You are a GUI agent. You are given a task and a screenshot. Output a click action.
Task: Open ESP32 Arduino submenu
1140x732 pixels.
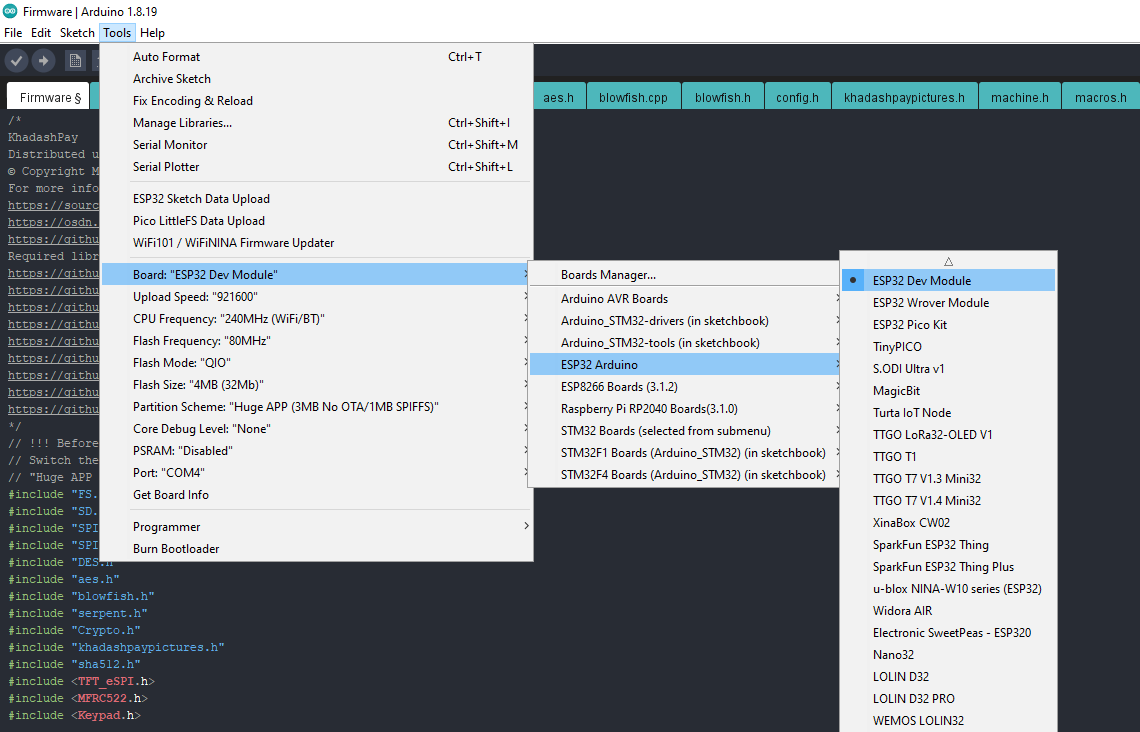pyautogui.click(x=685, y=365)
